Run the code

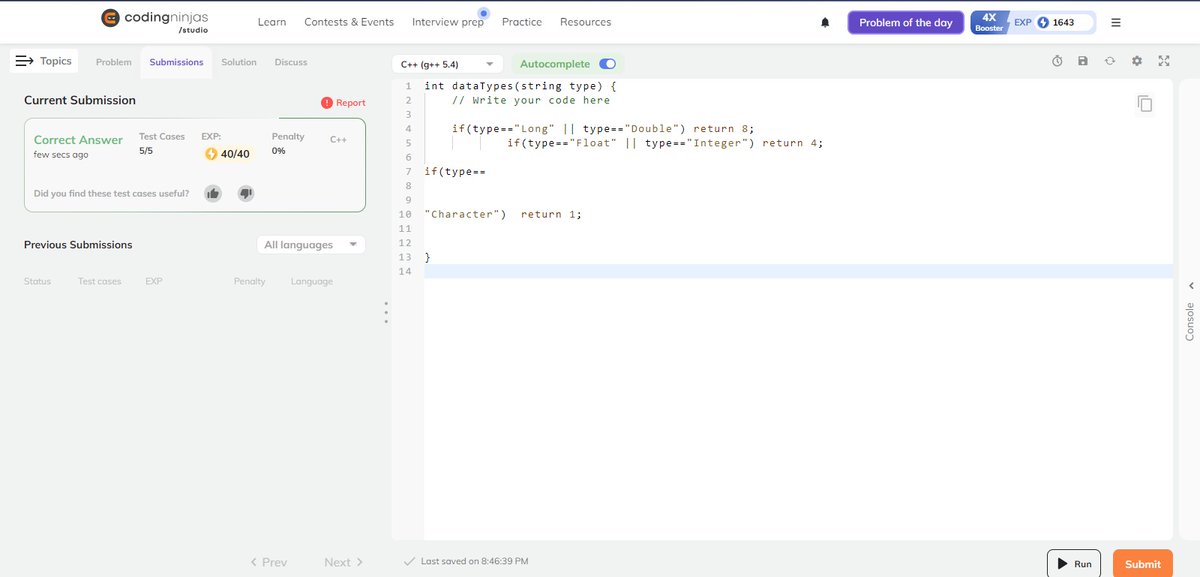pyautogui.click(x=1074, y=564)
